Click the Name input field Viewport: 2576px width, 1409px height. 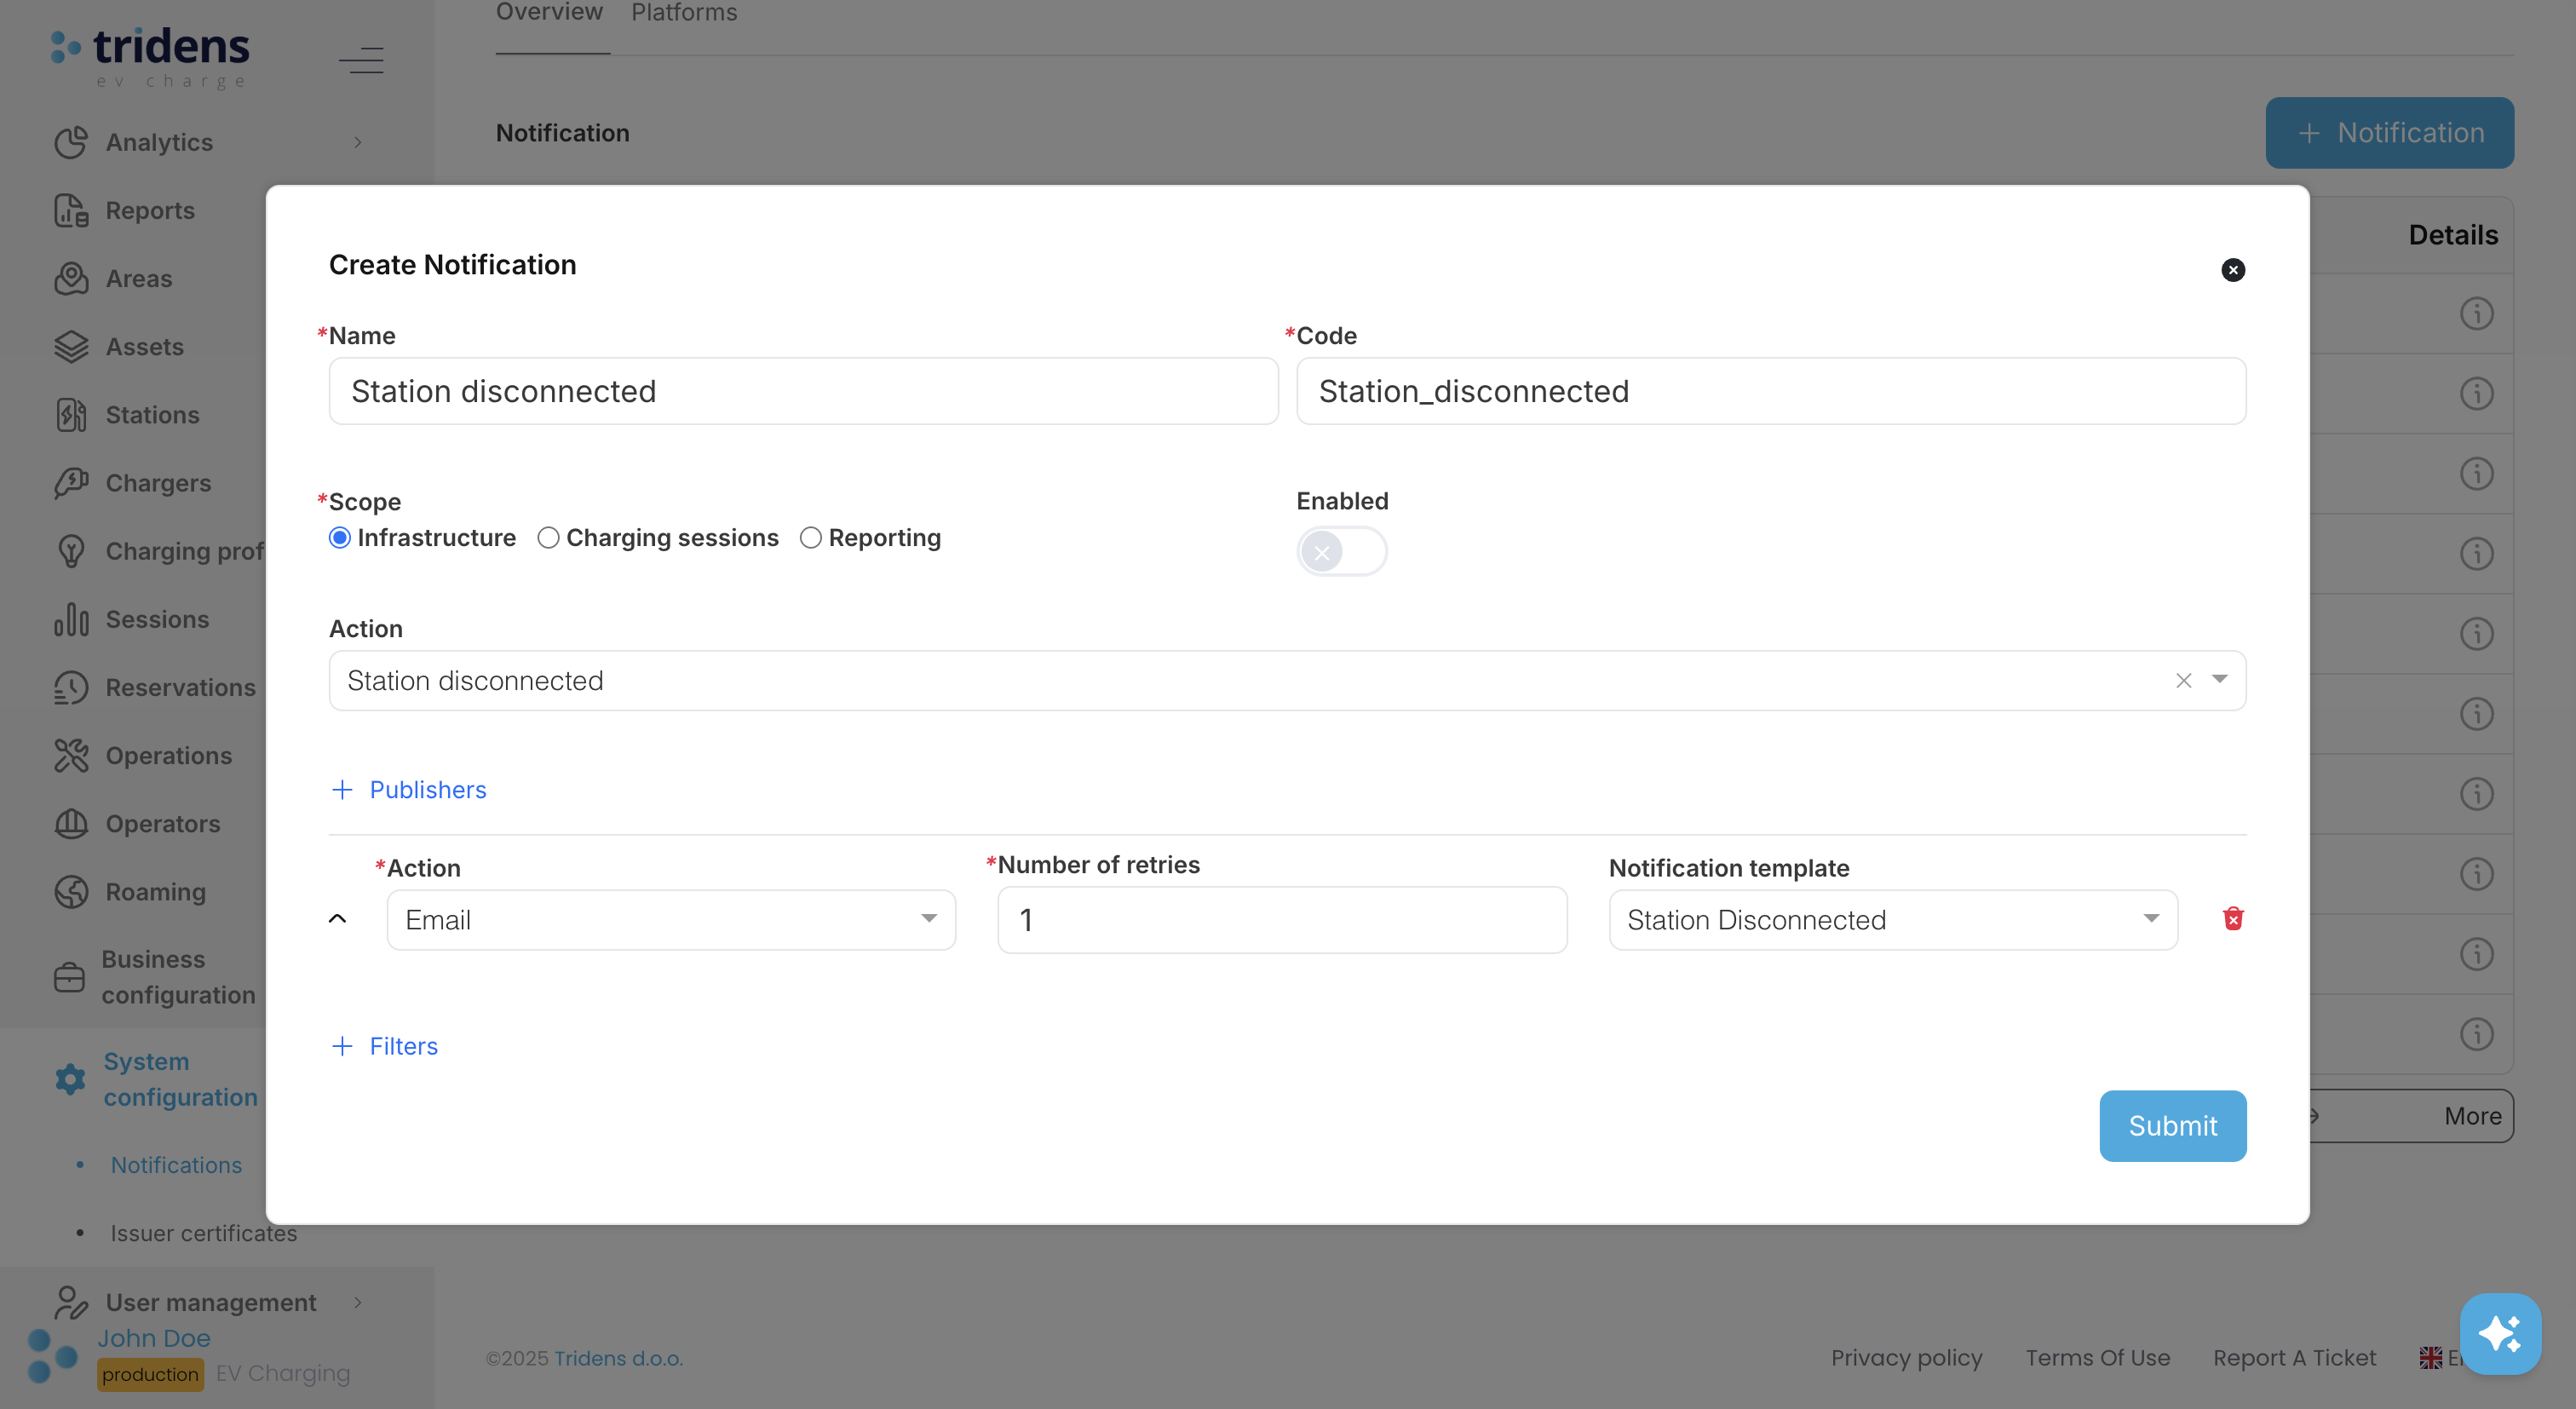(x=802, y=391)
